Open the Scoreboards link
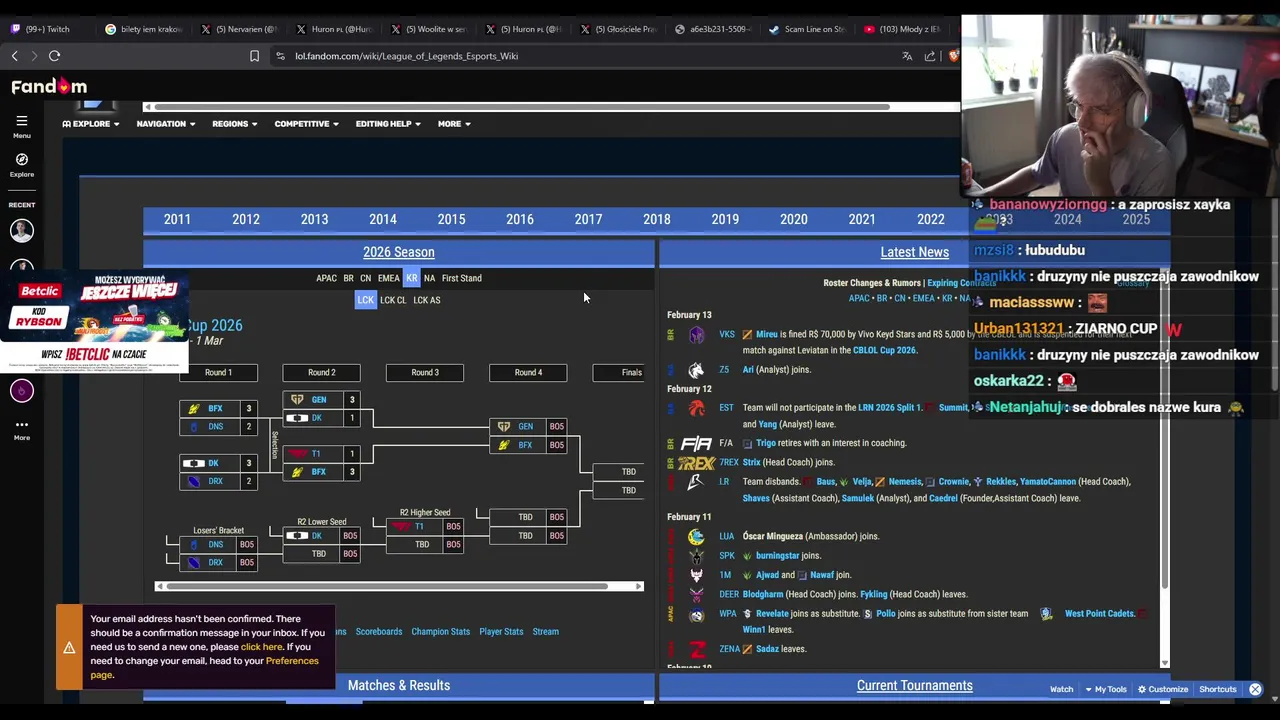The image size is (1280, 720). coord(379,632)
